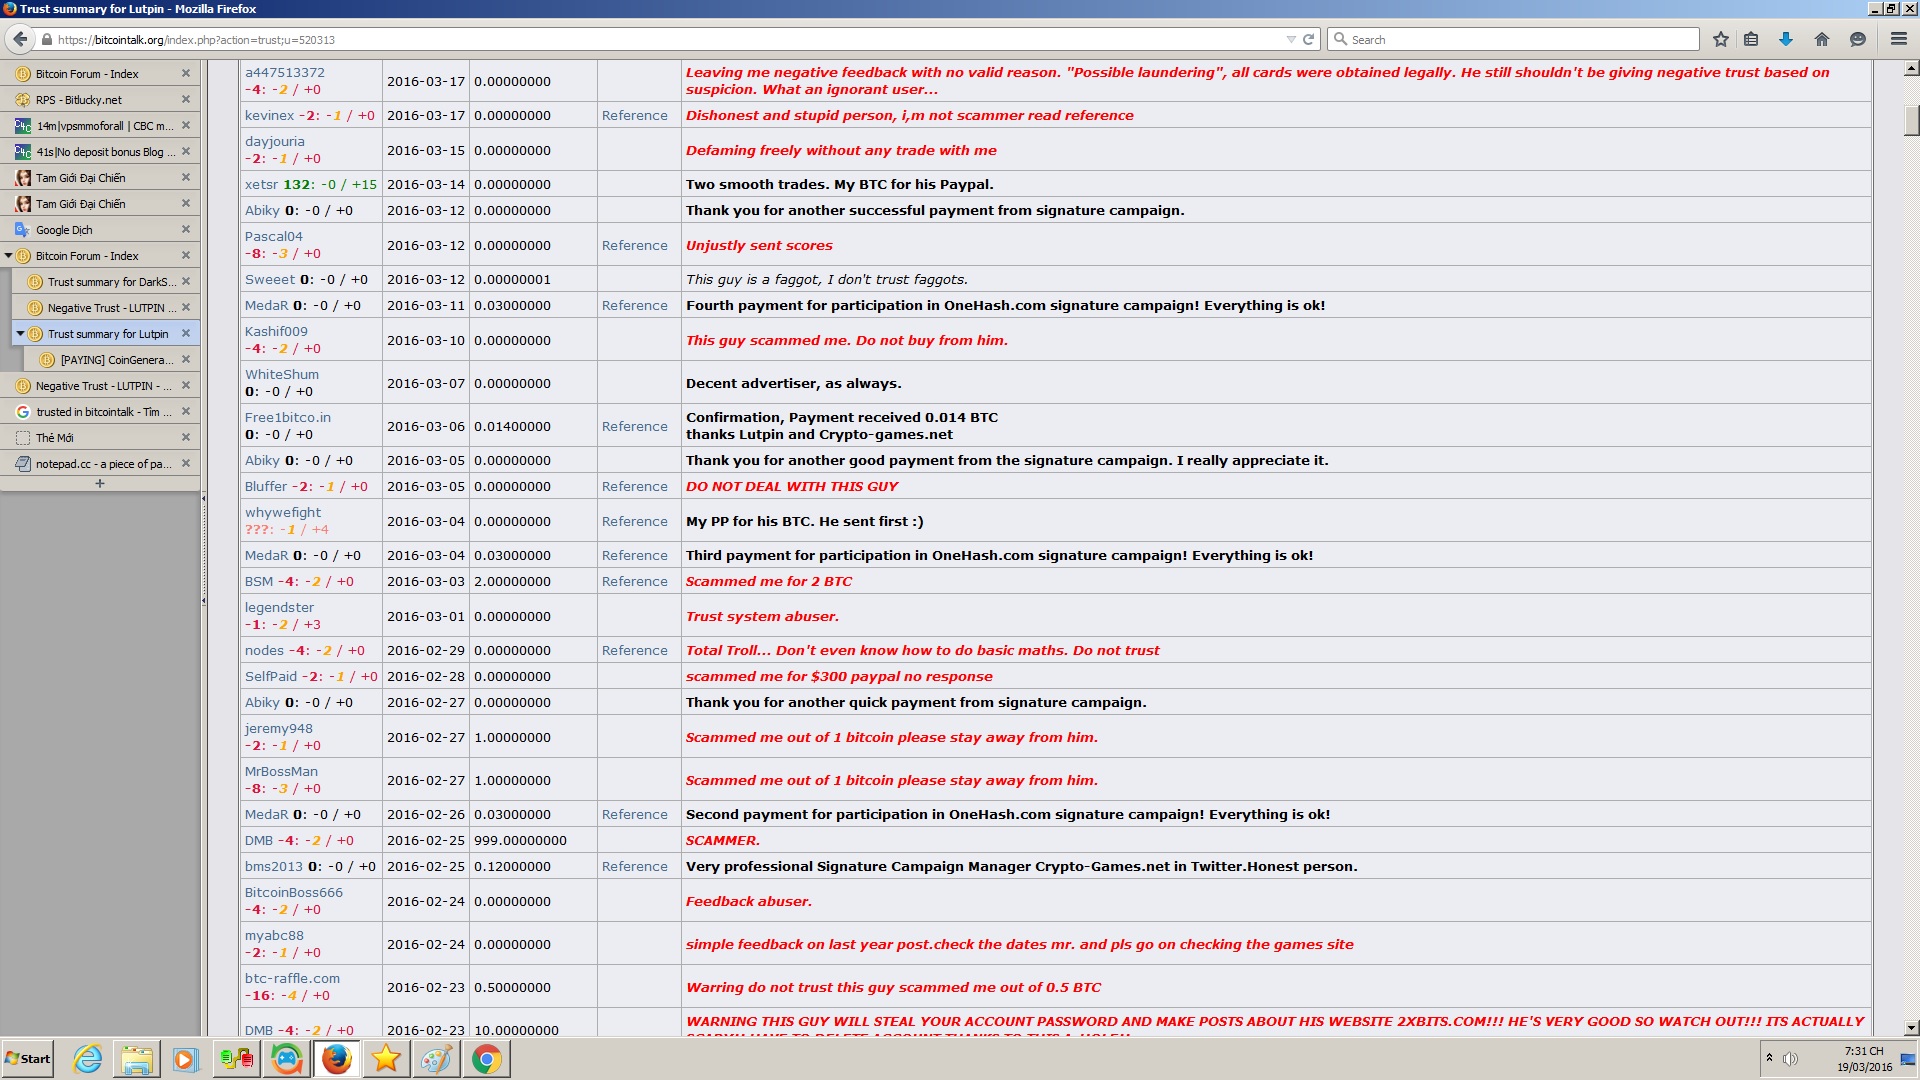The image size is (1920, 1080).
Task: Open Google Chrome from taskbar
Action: coord(487,1059)
